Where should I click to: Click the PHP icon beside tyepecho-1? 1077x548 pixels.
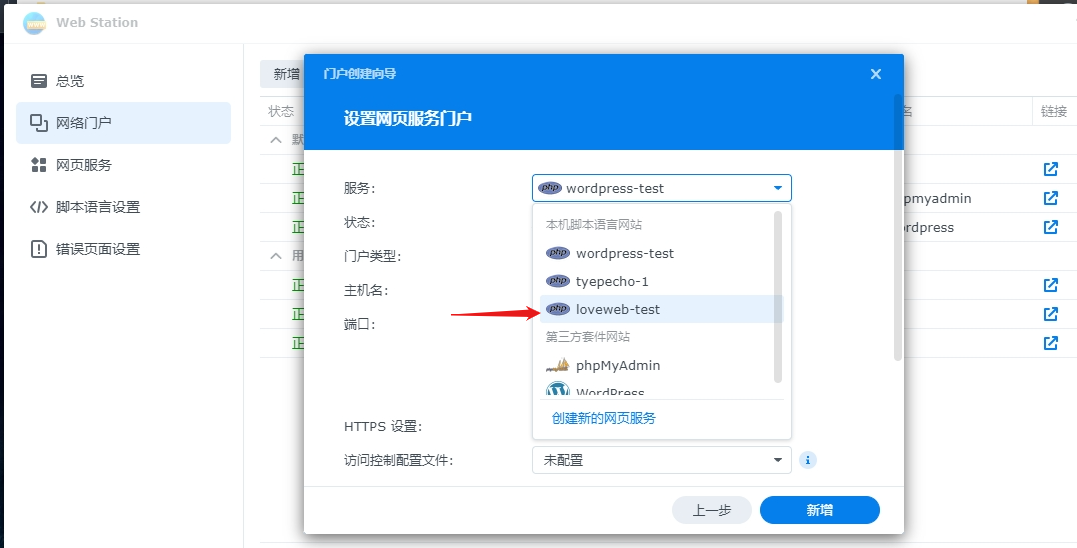(558, 281)
